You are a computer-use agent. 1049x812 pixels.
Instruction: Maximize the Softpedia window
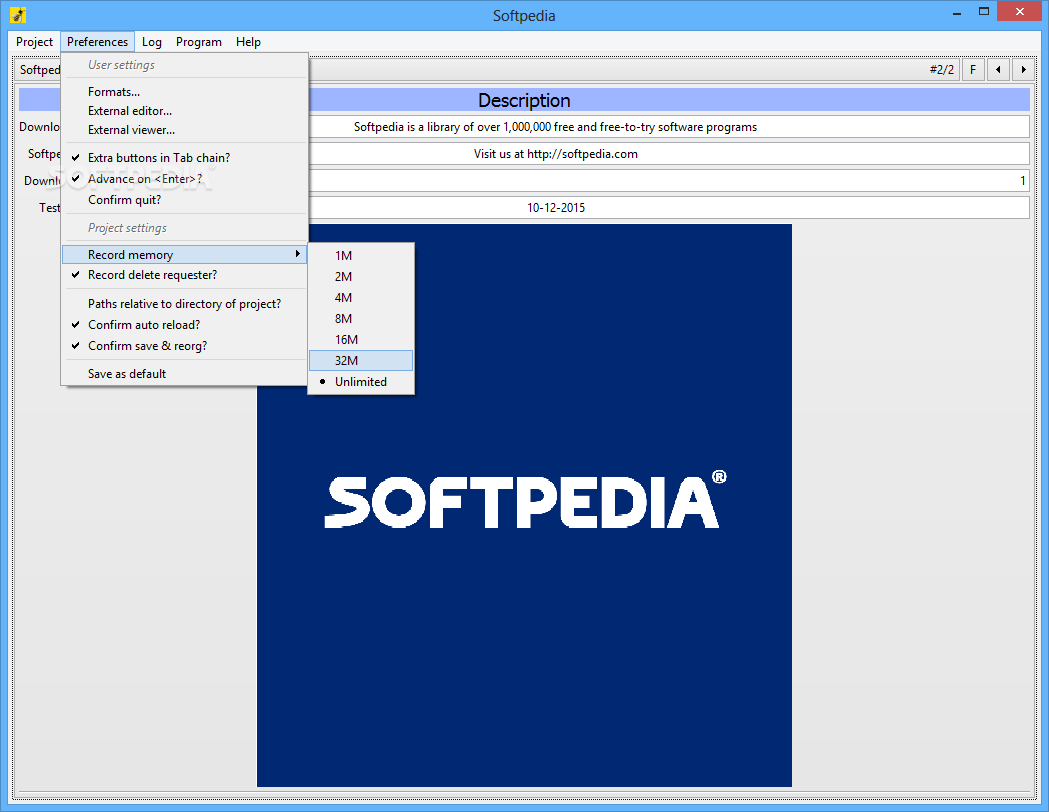(983, 12)
